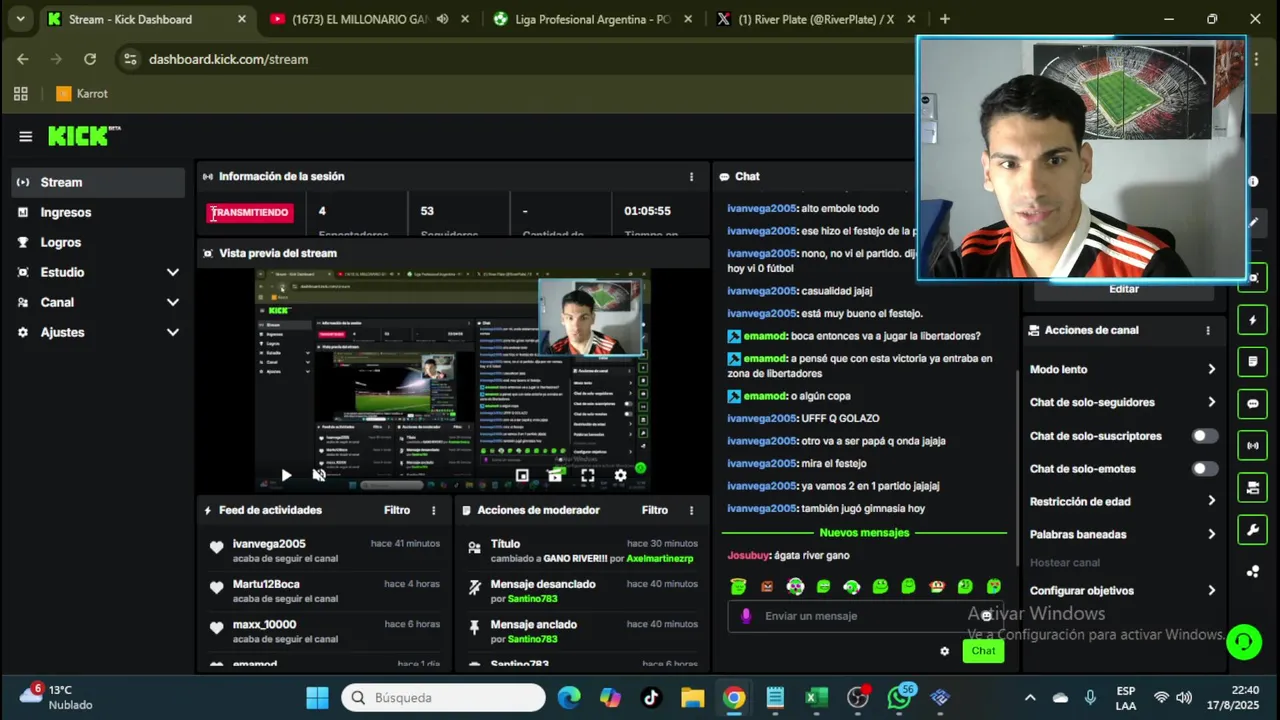Click the address bar dashboard.kick.com/stream
1280x720 pixels.
point(228,59)
